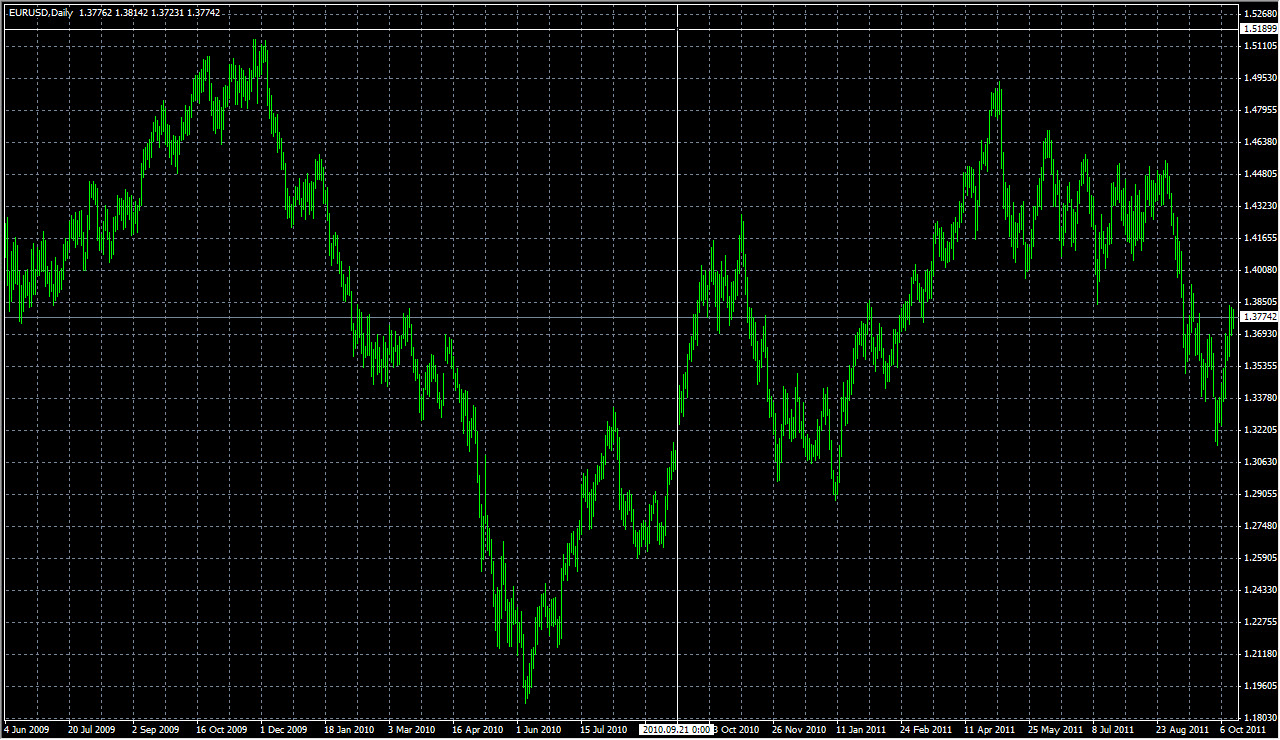Click the EURUSD,Daily chart title
The width and height of the screenshot is (1280, 740).
[40, 12]
